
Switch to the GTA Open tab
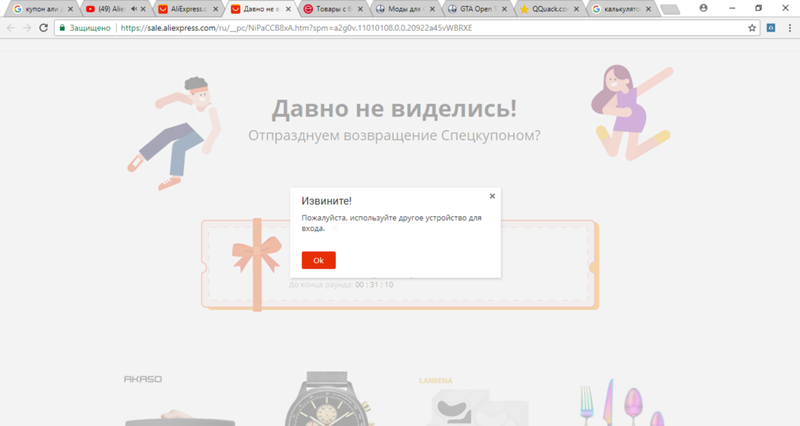click(x=476, y=9)
